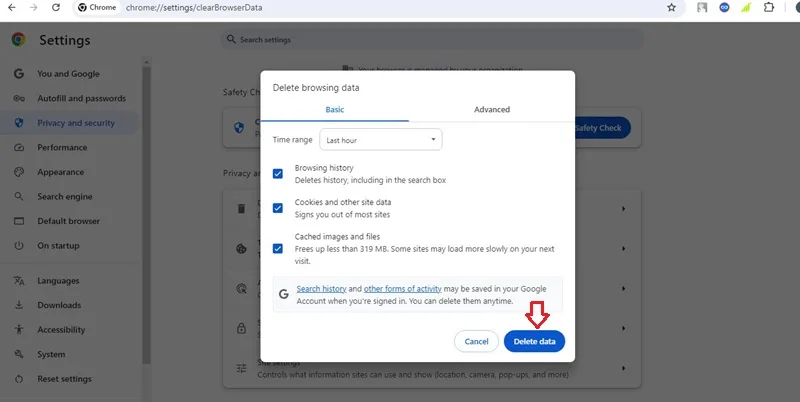Click the Reset settings clock icon
This screenshot has height=402, width=800.
(x=19, y=379)
